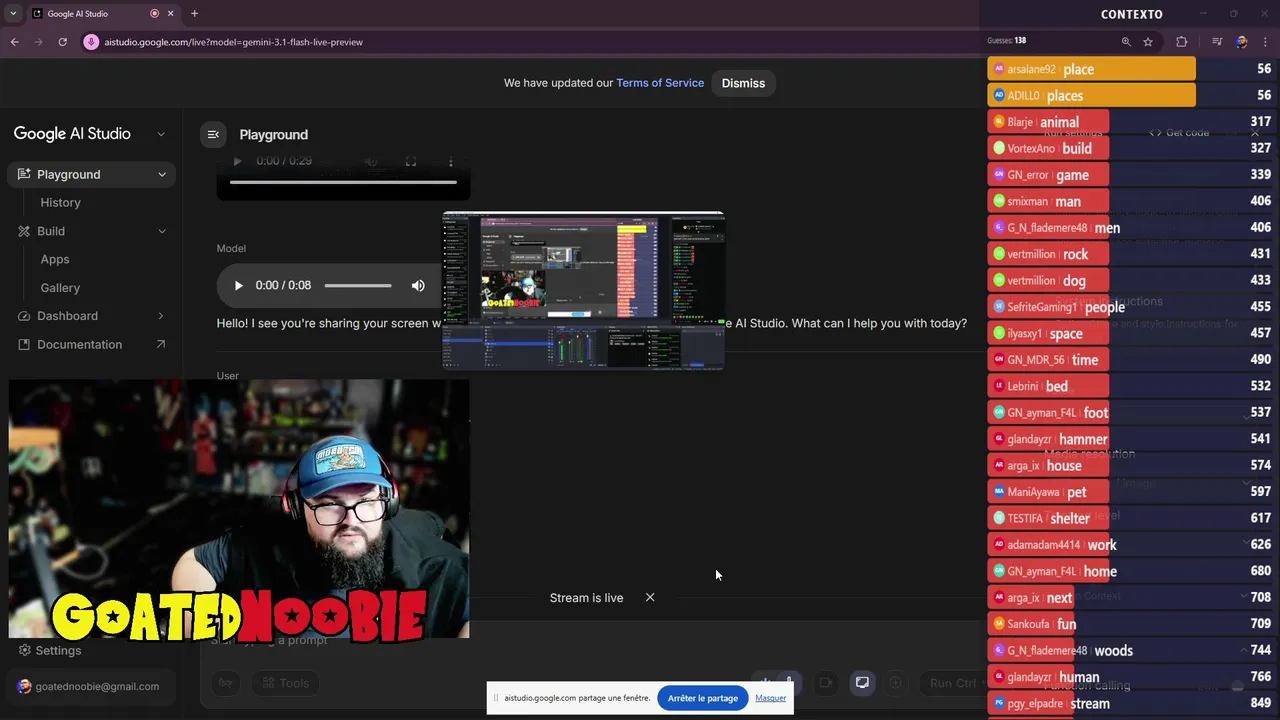Image resolution: width=1280 pixels, height=720 pixels.
Task: Click the prompt text input field
Action: [590, 640]
